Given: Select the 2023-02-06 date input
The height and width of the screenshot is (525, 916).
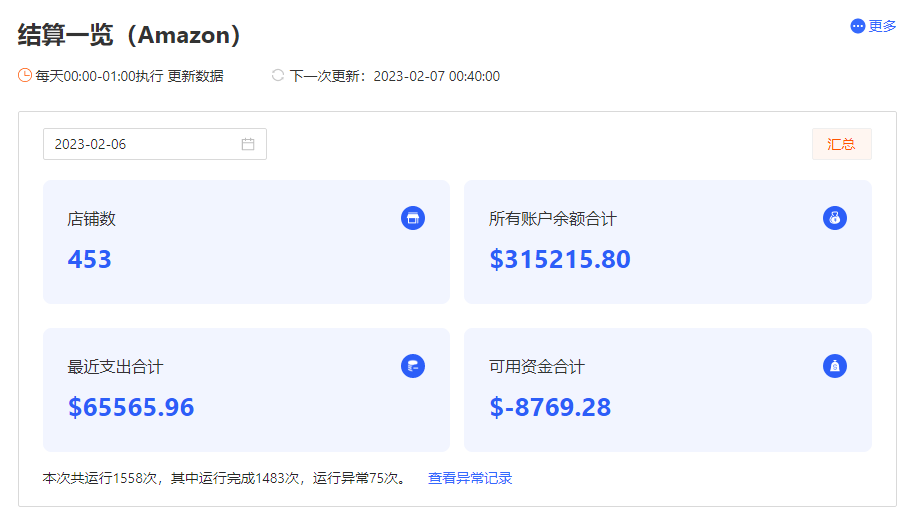Looking at the screenshot, I should tap(155, 144).
